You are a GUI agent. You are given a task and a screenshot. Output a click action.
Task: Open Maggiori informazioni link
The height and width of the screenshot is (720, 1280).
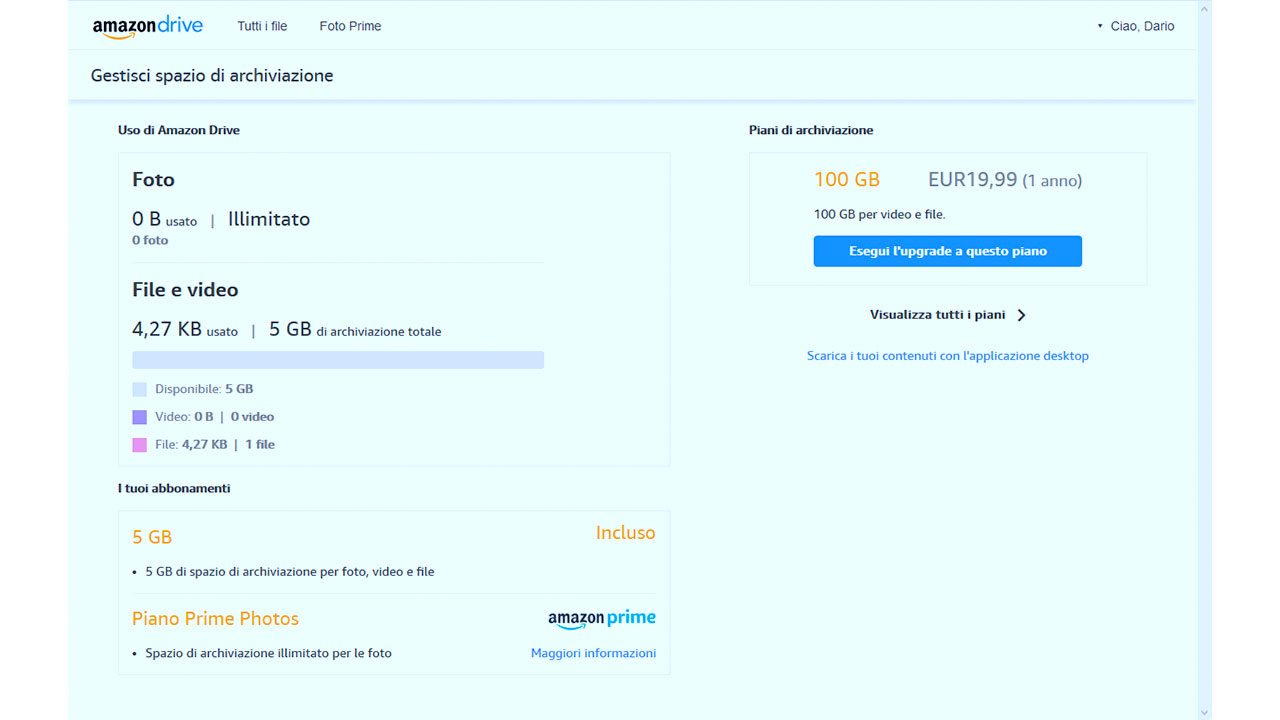point(593,653)
